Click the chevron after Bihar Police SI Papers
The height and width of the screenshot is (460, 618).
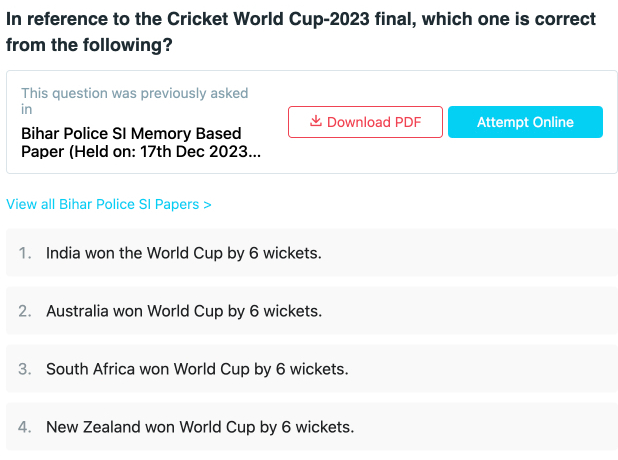pos(207,205)
